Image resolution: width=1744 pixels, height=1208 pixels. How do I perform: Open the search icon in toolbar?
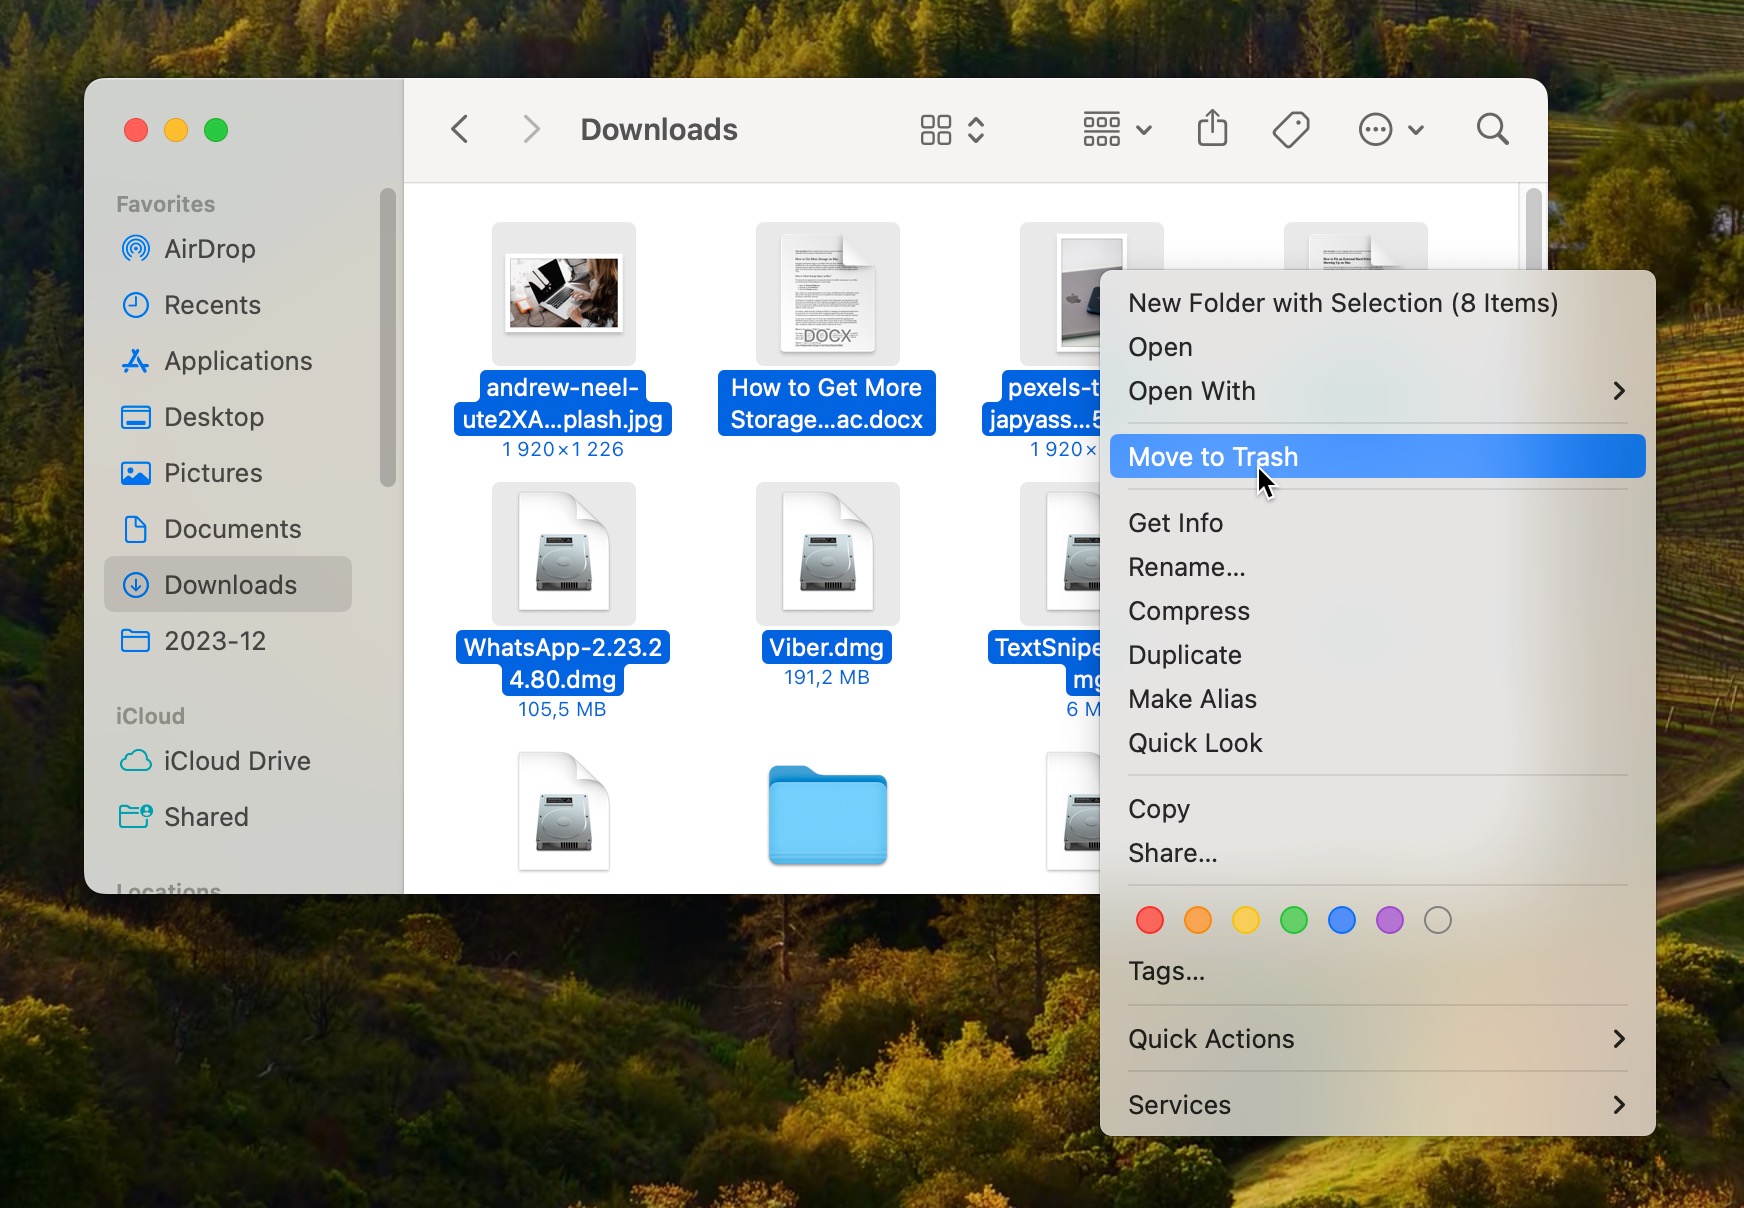(1491, 129)
